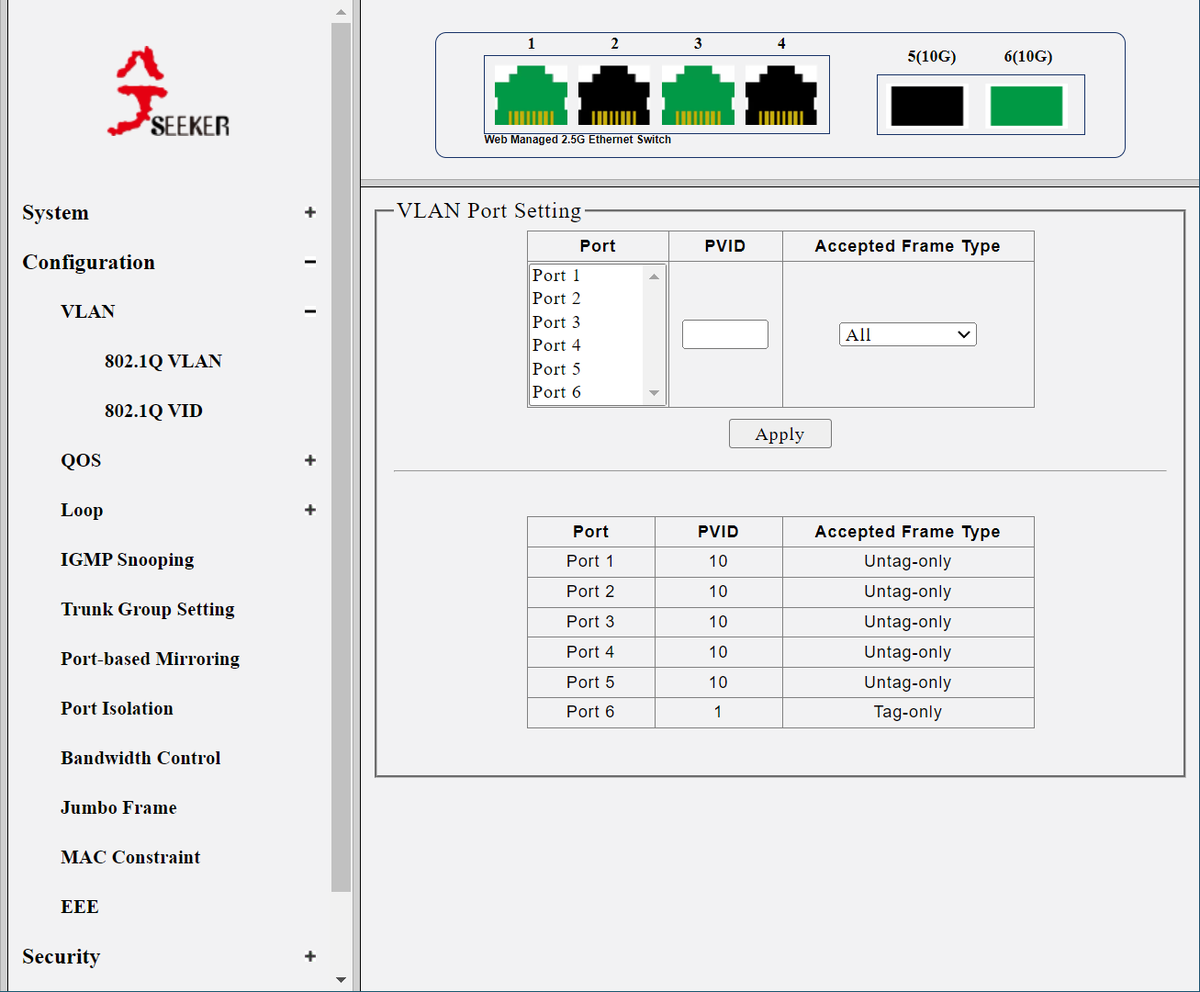This screenshot has width=1200, height=992.
Task: Select Ethernet port 3 icon
Action: (x=698, y=96)
